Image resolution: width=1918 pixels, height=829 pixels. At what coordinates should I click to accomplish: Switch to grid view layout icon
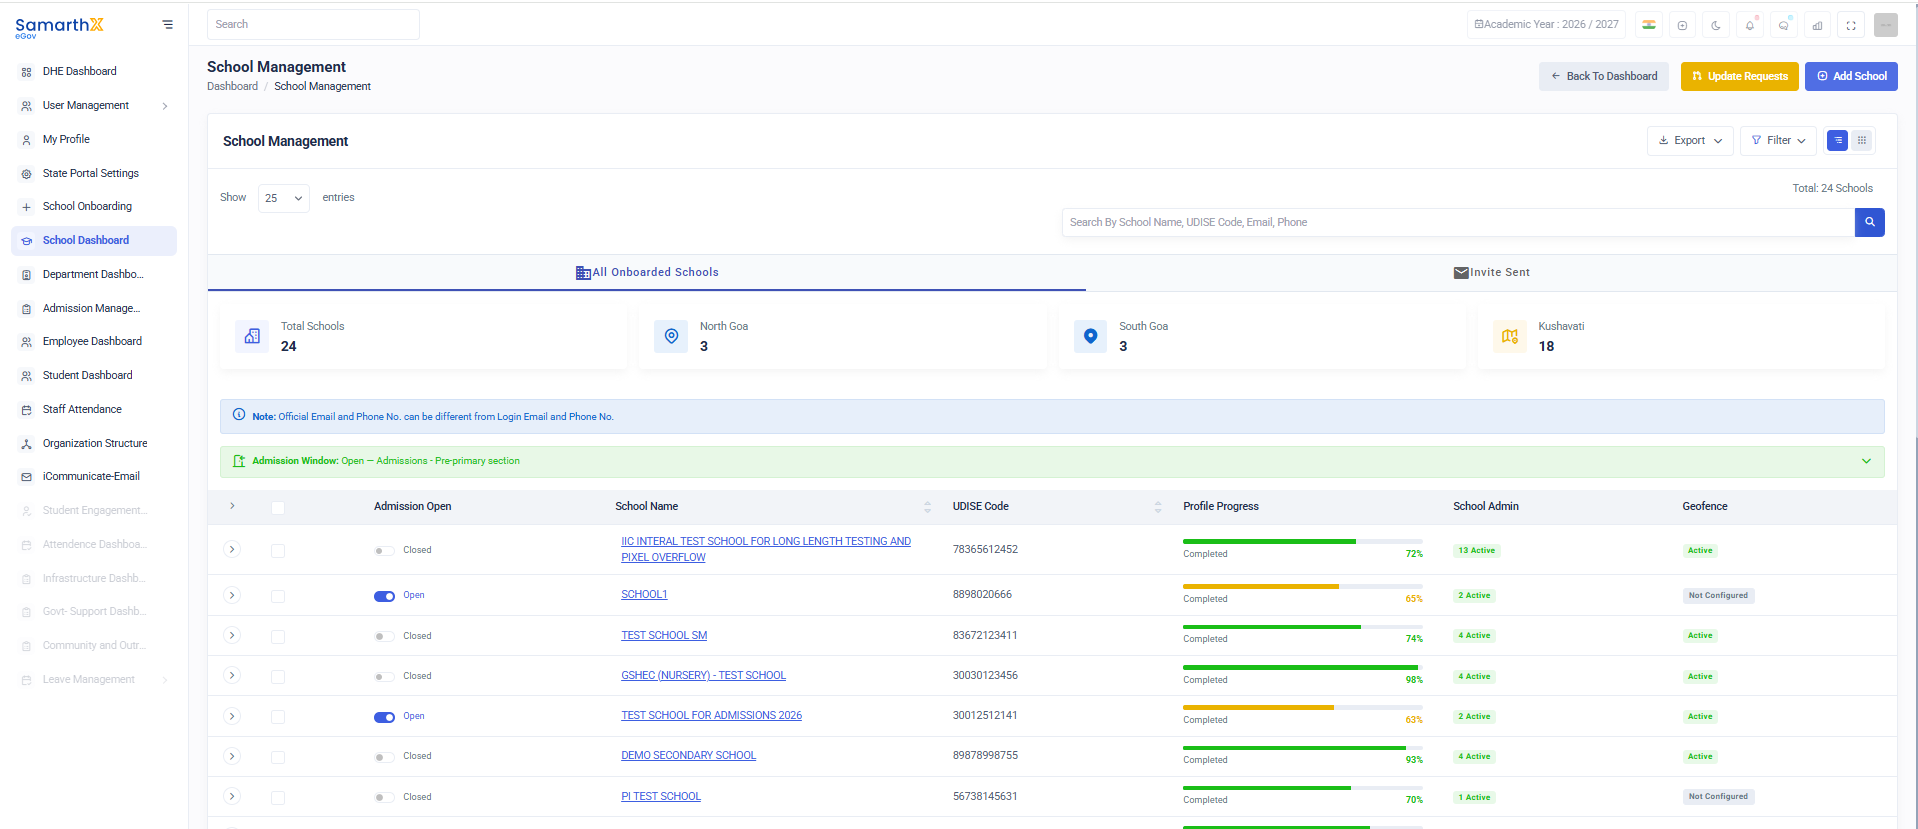pos(1862,141)
